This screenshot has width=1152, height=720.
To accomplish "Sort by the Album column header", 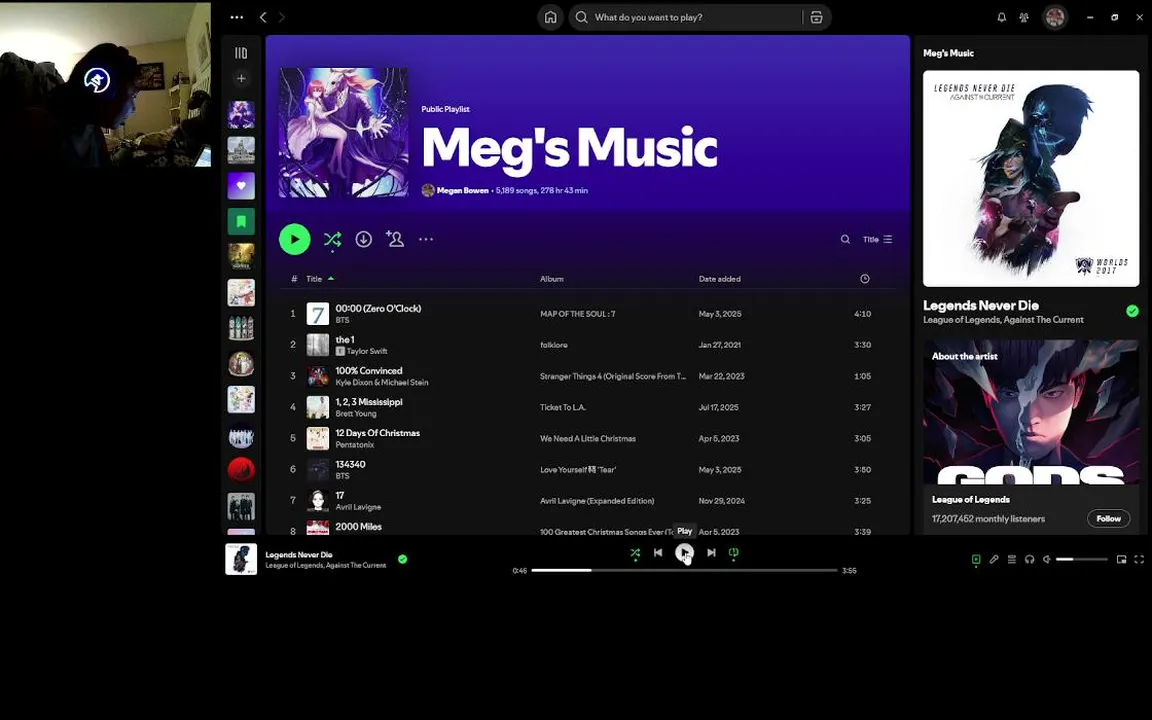I will [552, 278].
